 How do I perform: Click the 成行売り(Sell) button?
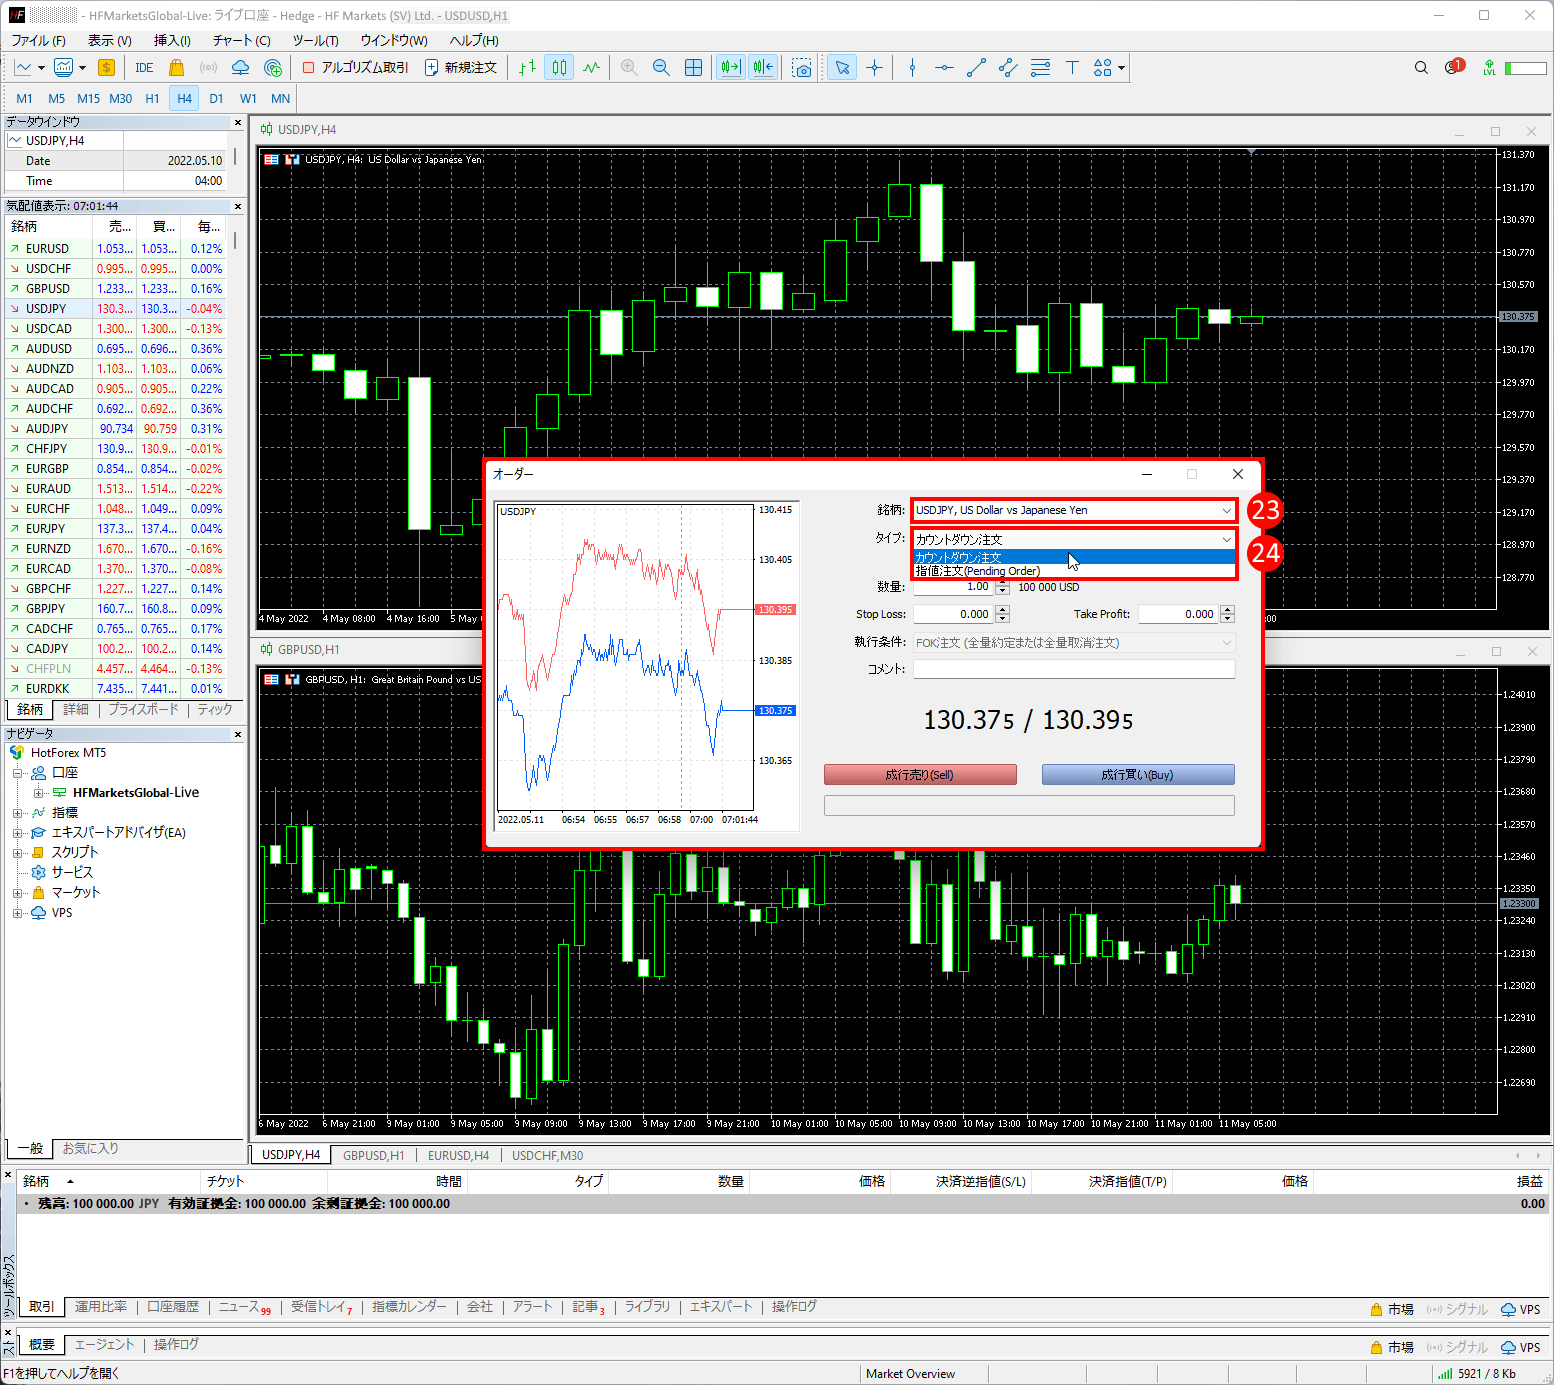pyautogui.click(x=920, y=775)
